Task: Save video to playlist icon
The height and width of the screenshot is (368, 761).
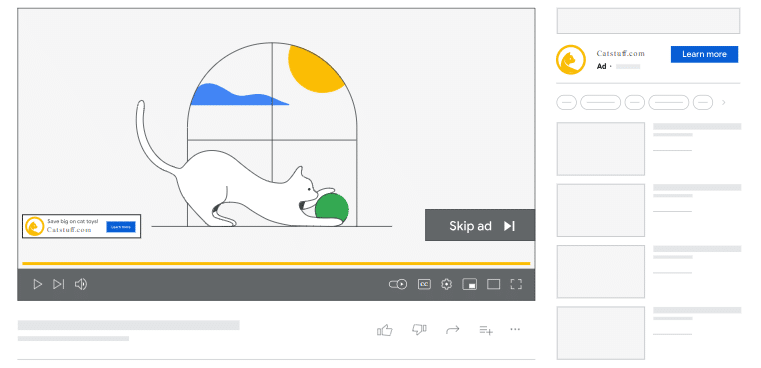Action: pyautogui.click(x=486, y=330)
